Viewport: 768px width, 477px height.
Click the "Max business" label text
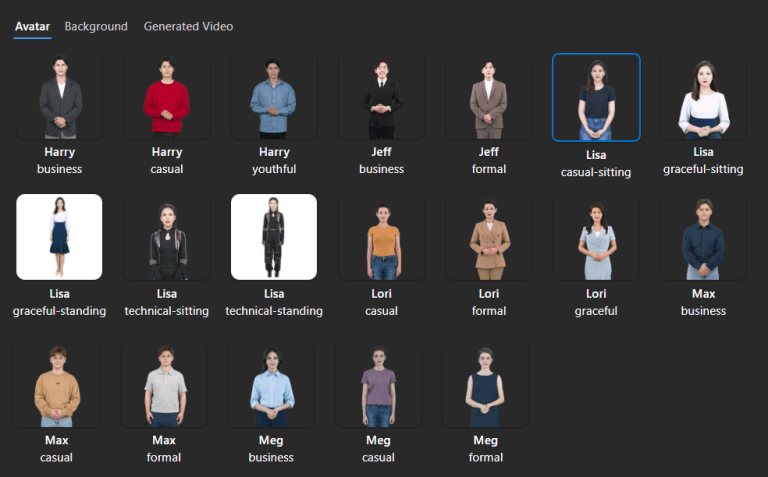[x=703, y=302]
